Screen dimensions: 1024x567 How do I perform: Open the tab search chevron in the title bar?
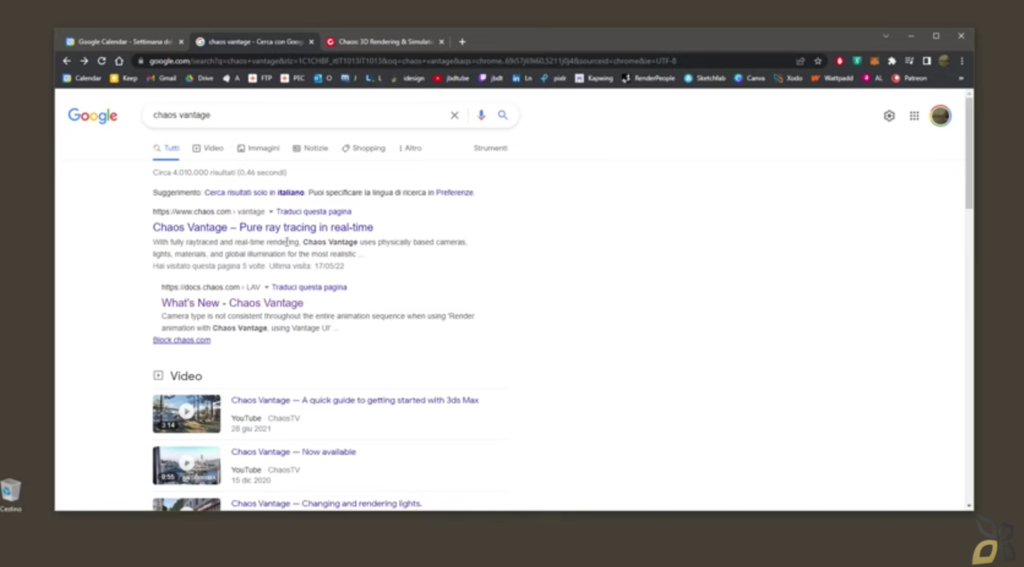pyautogui.click(x=886, y=36)
